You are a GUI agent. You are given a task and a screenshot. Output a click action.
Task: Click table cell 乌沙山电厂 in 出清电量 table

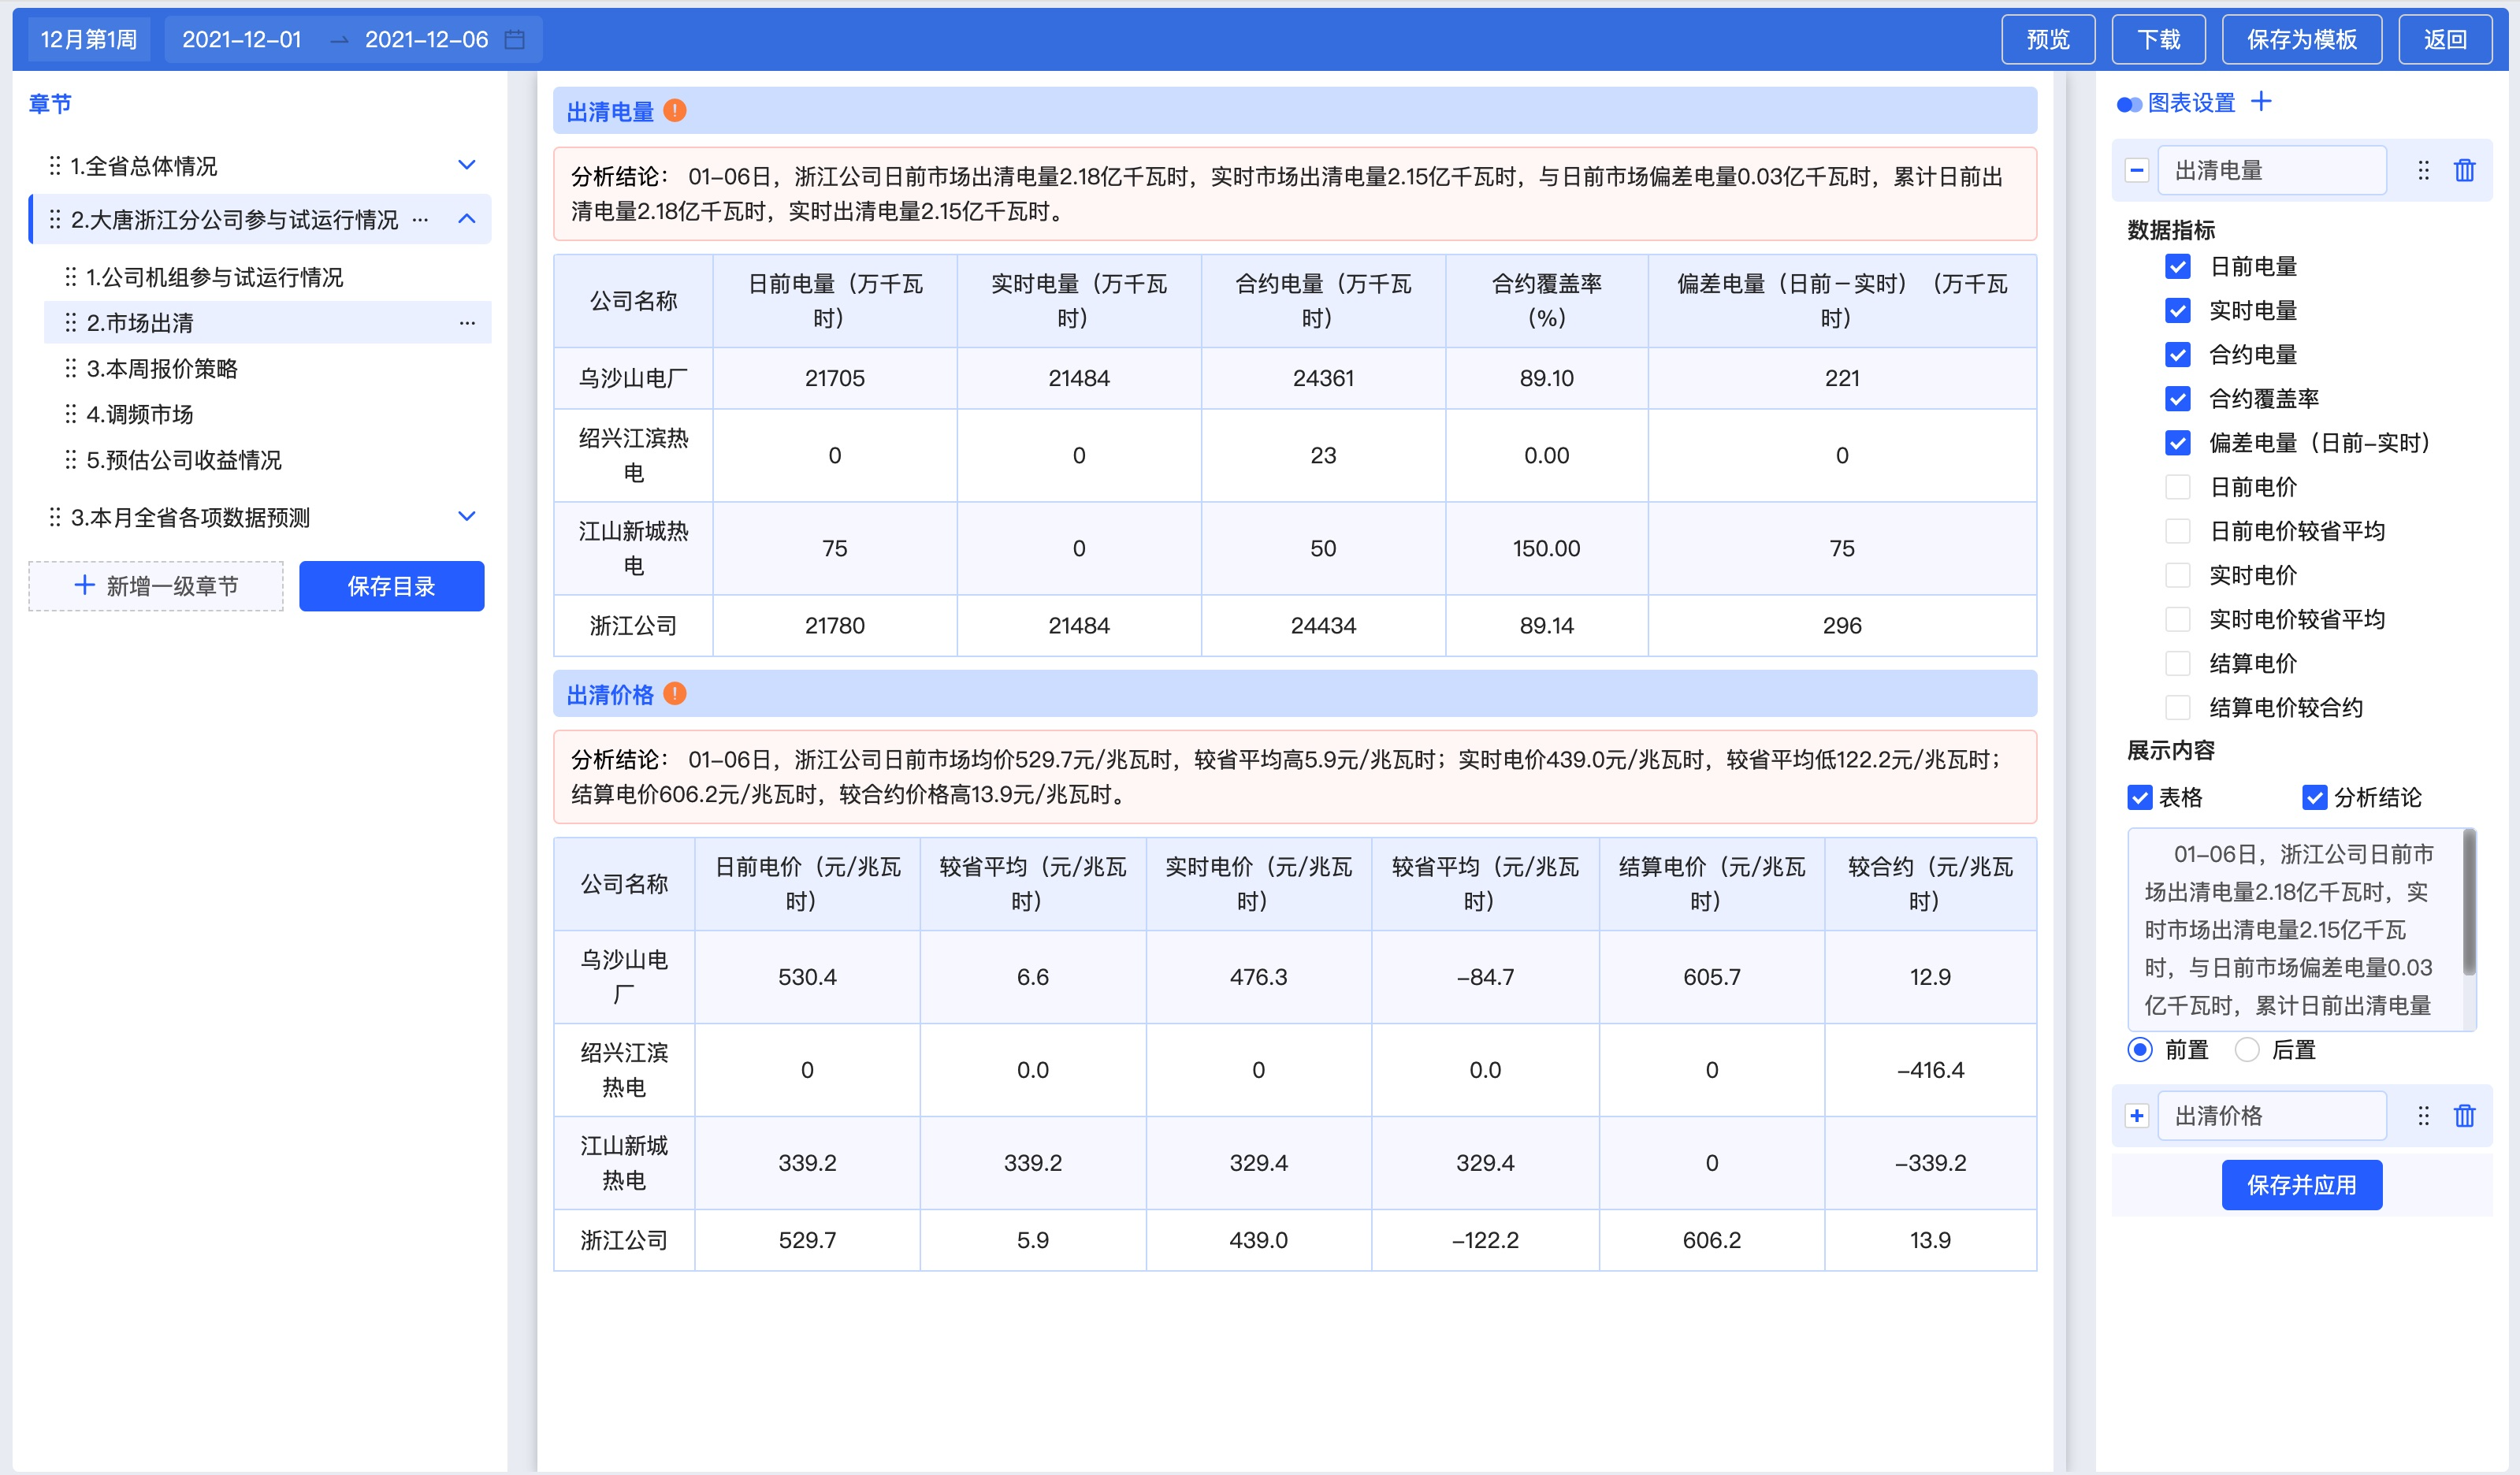coord(633,378)
